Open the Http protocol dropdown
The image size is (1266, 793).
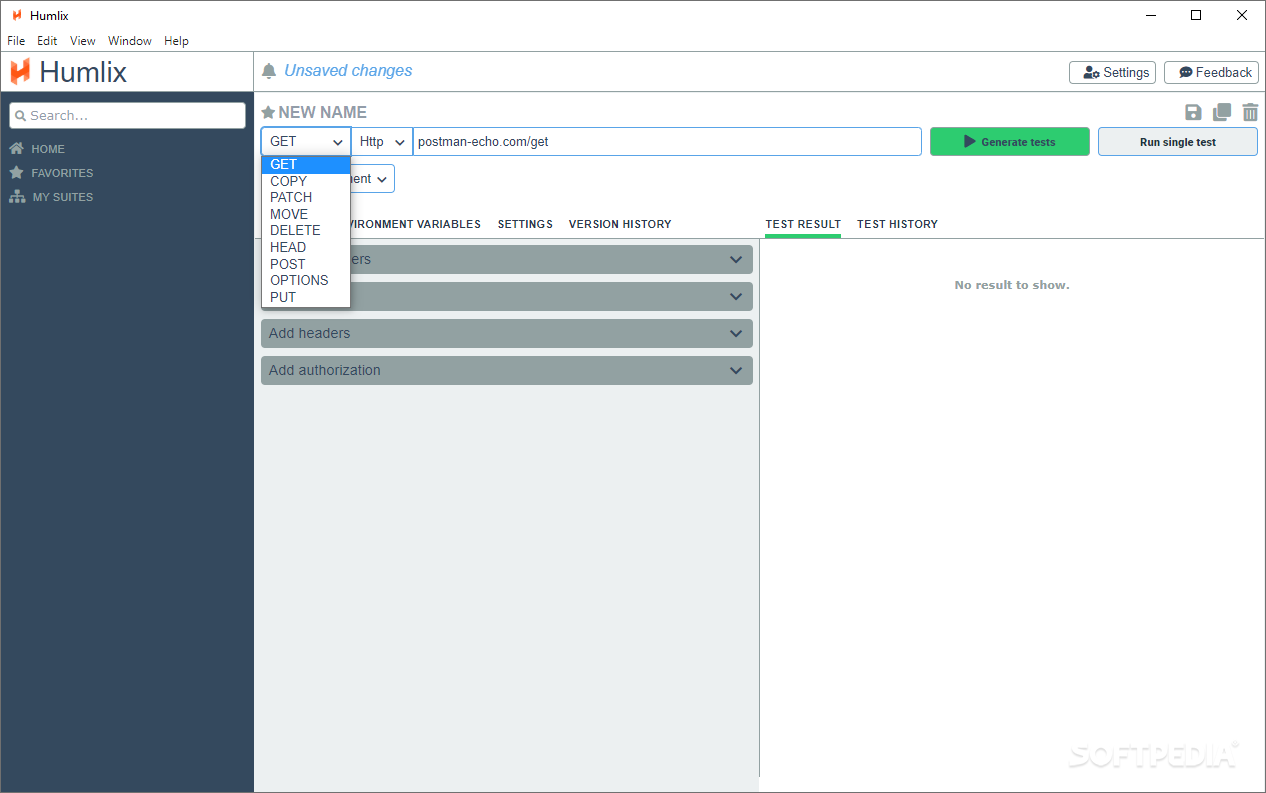(x=382, y=142)
